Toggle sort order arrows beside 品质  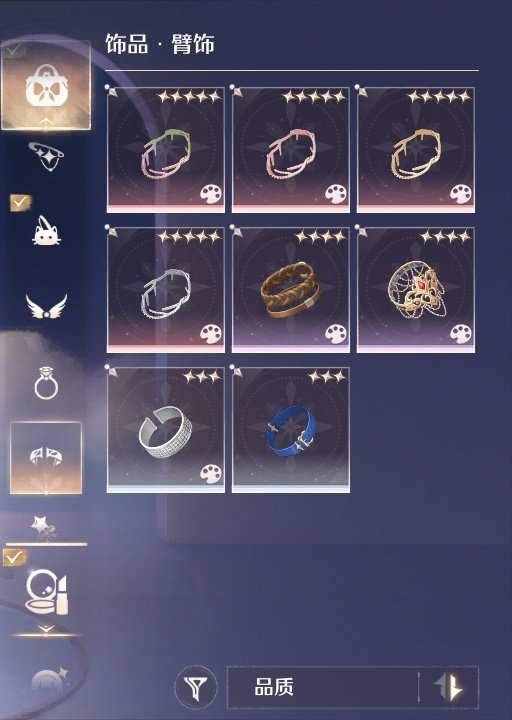tap(449, 687)
